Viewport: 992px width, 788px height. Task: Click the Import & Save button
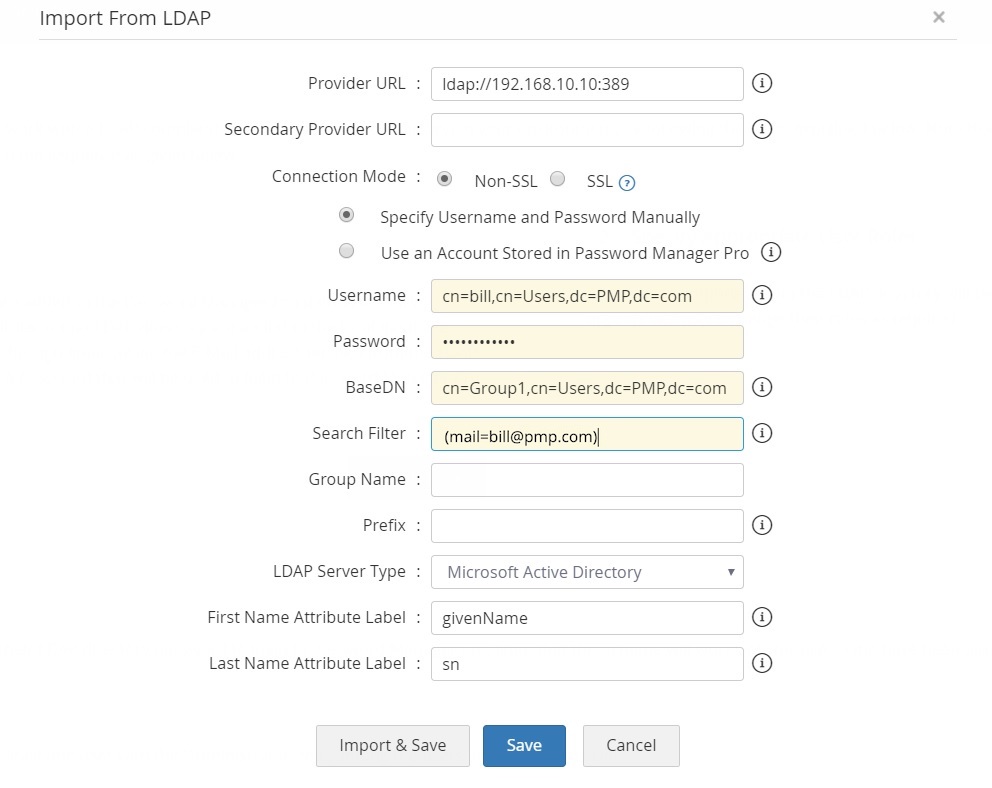pos(392,745)
